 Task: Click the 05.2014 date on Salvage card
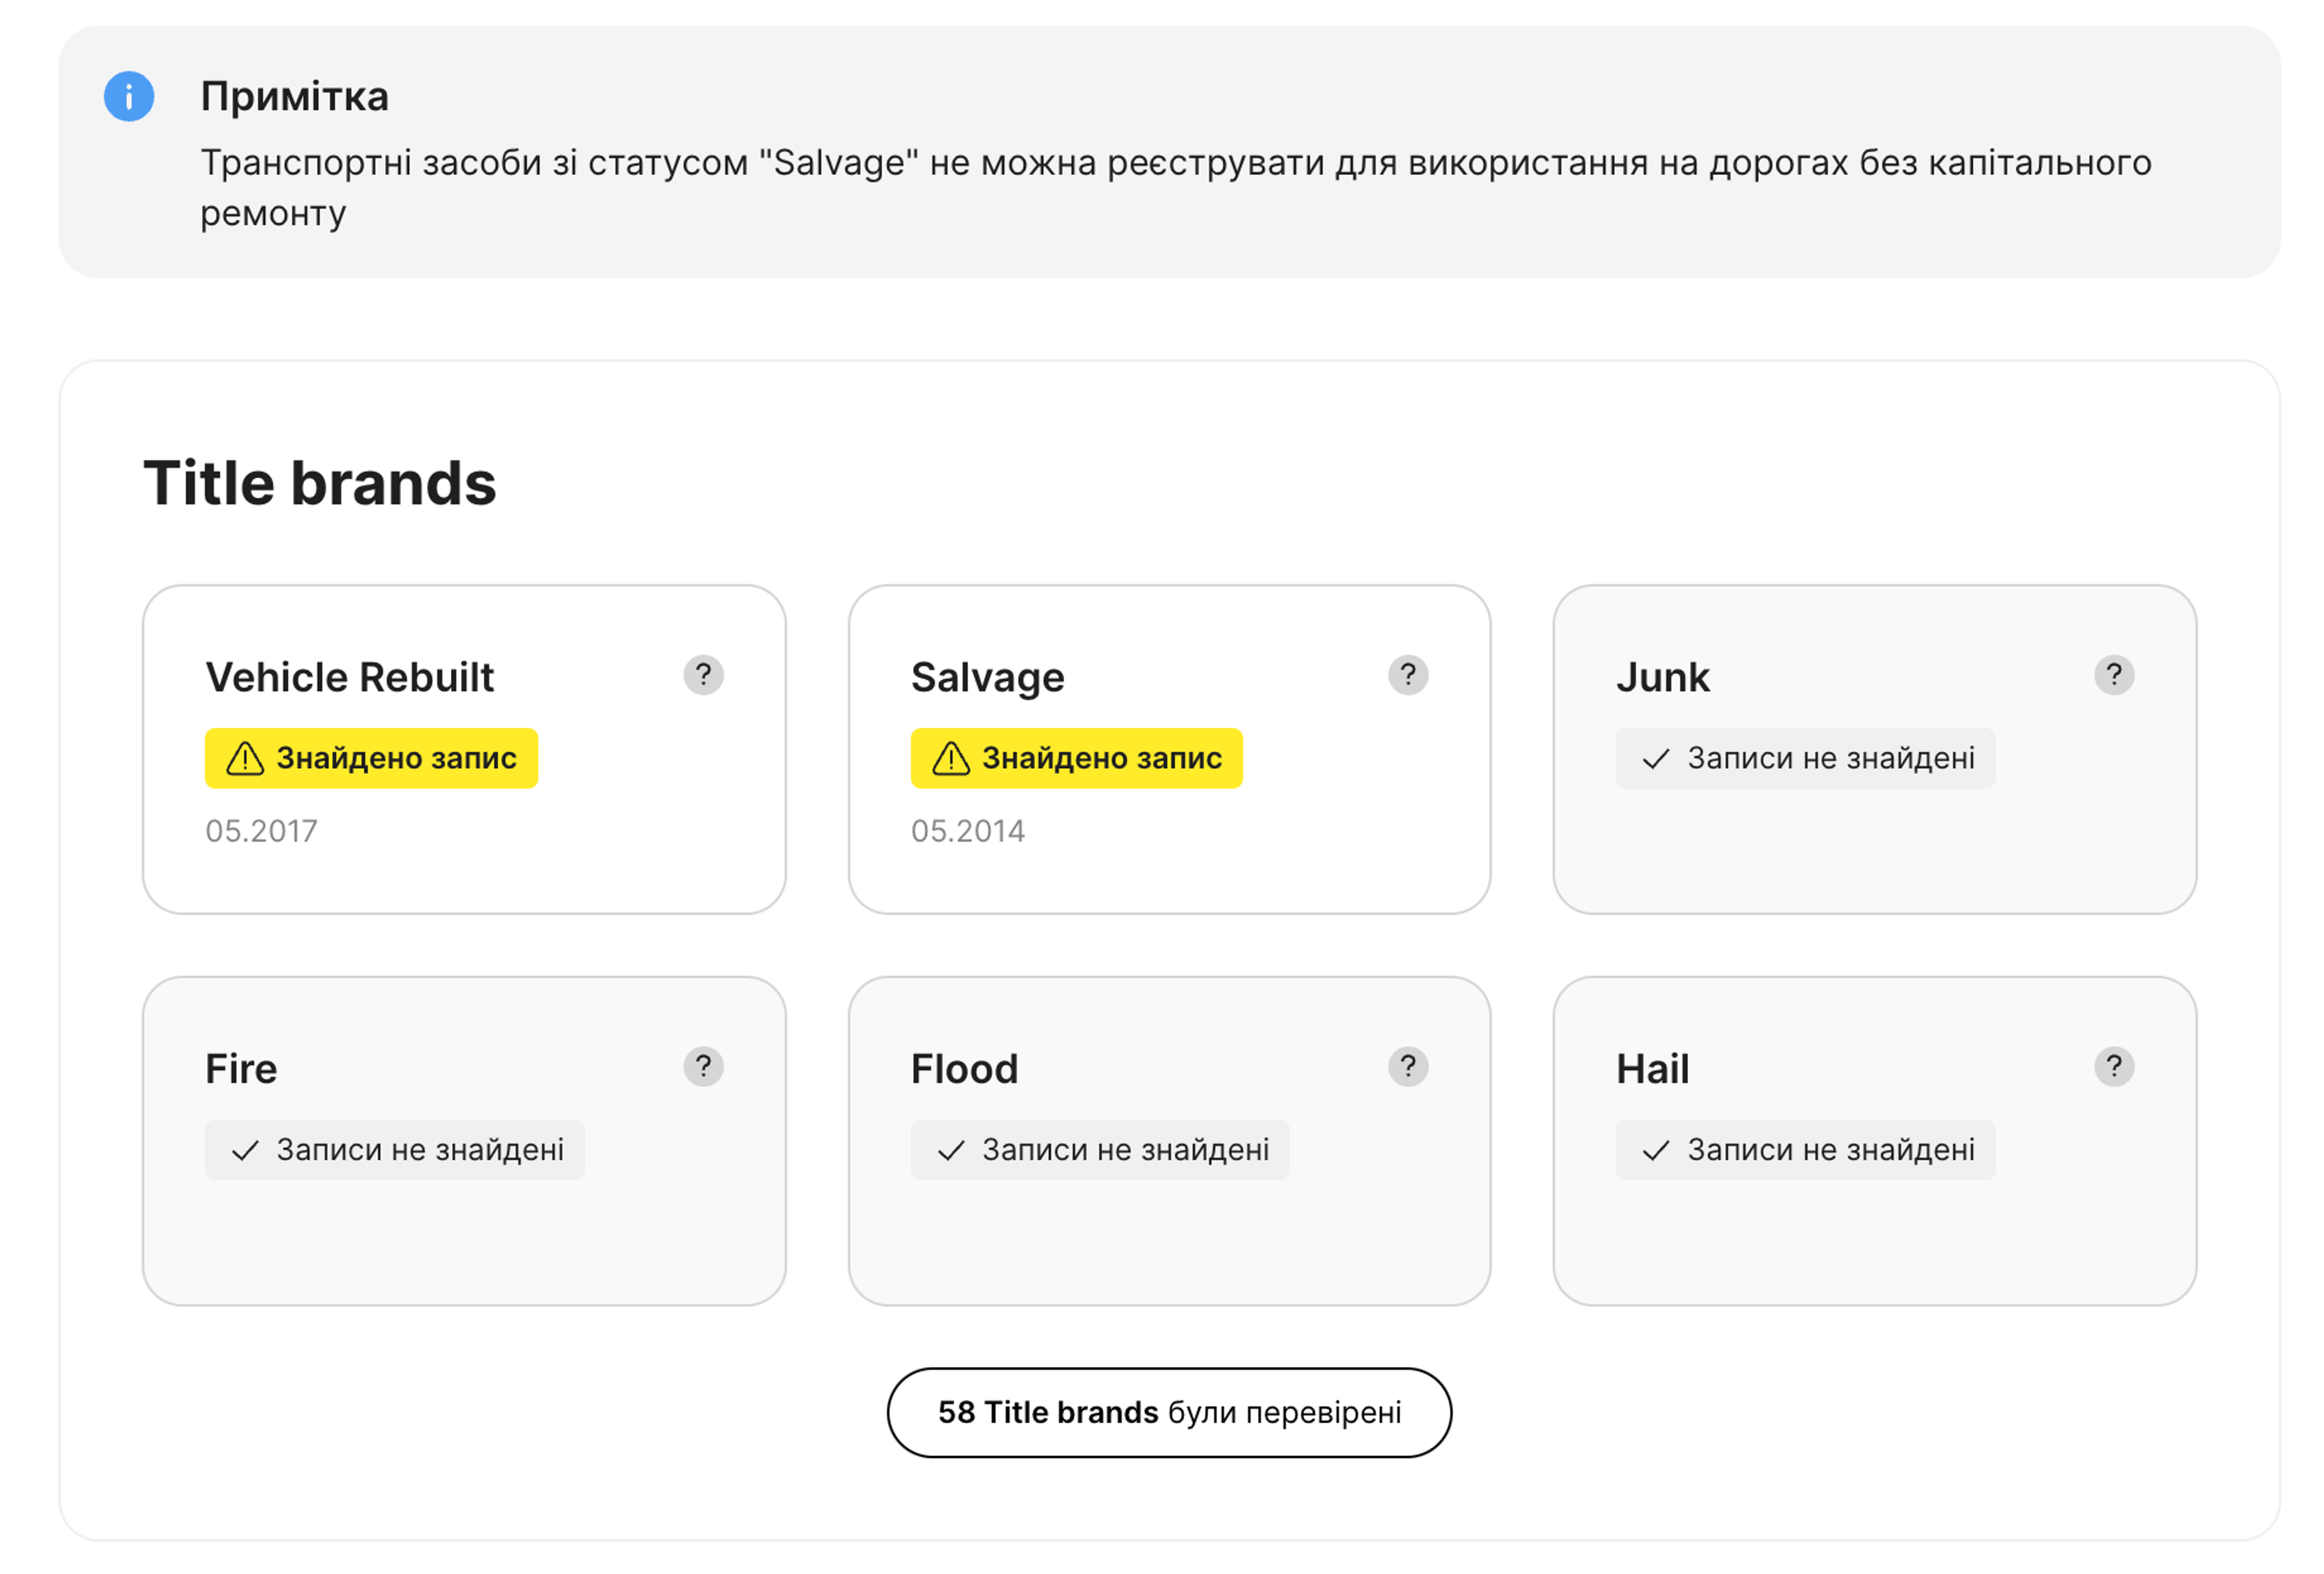pos(967,831)
